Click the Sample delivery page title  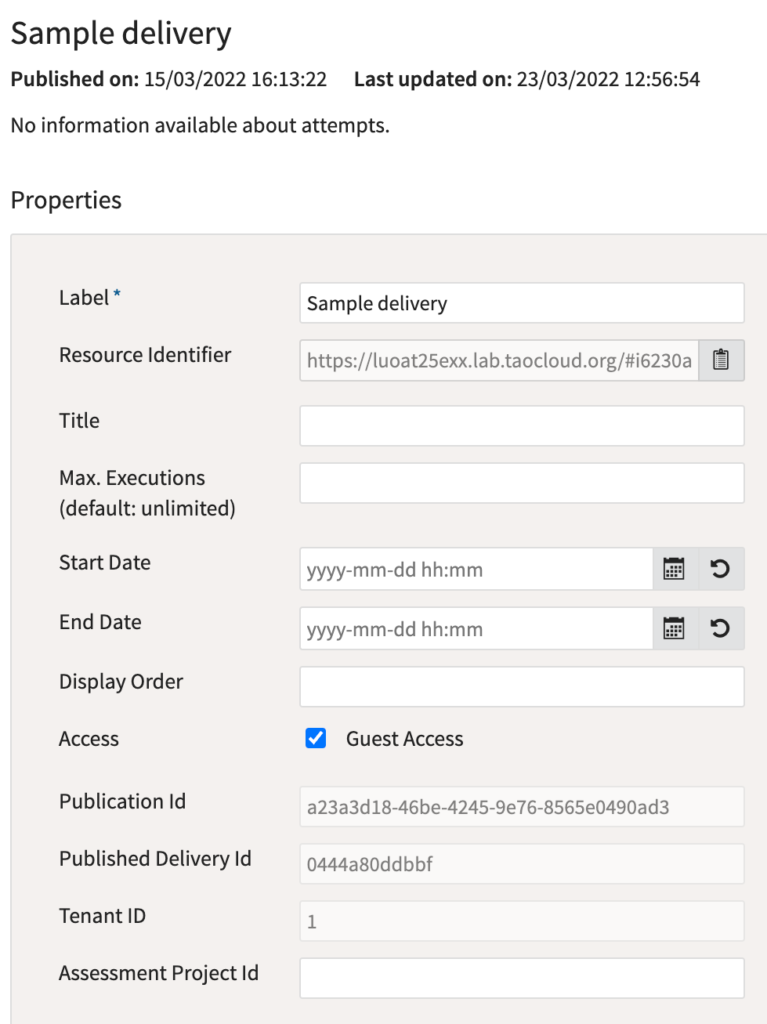[120, 33]
